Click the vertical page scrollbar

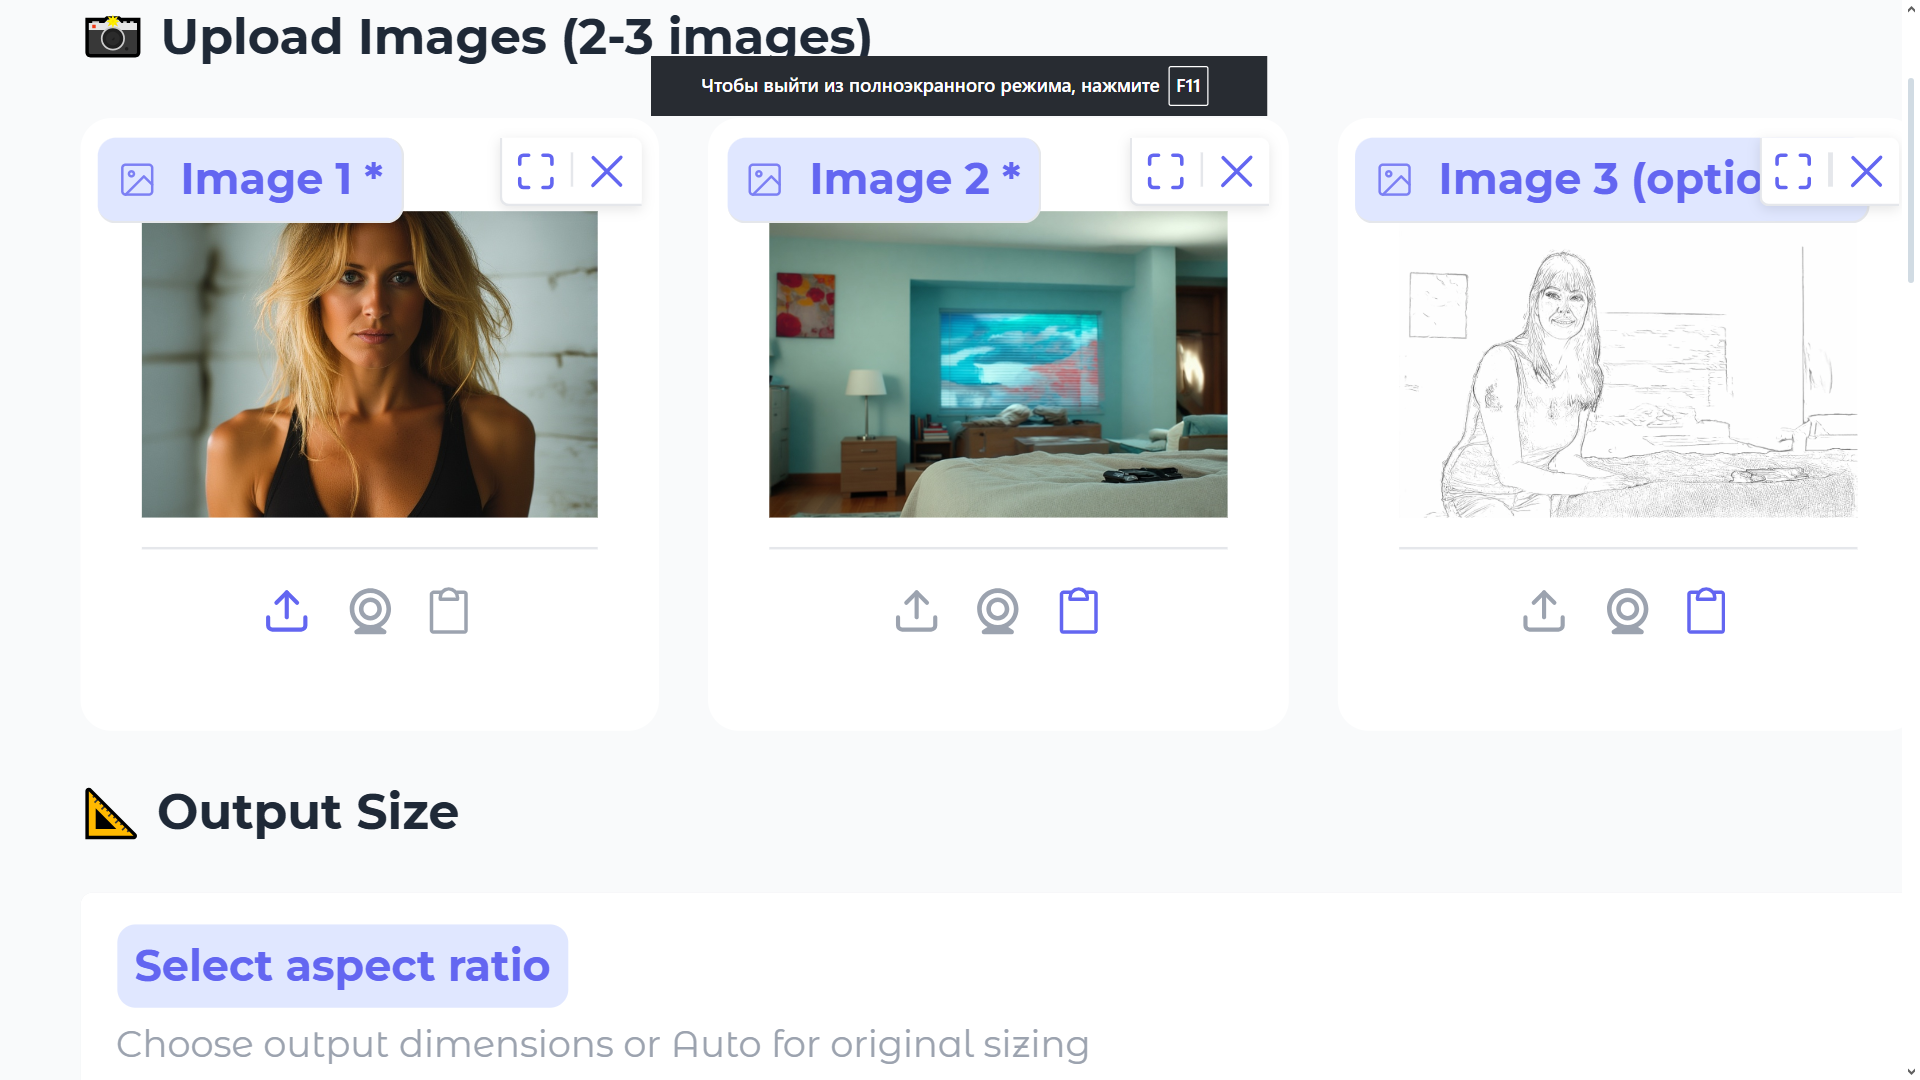click(x=1910, y=180)
